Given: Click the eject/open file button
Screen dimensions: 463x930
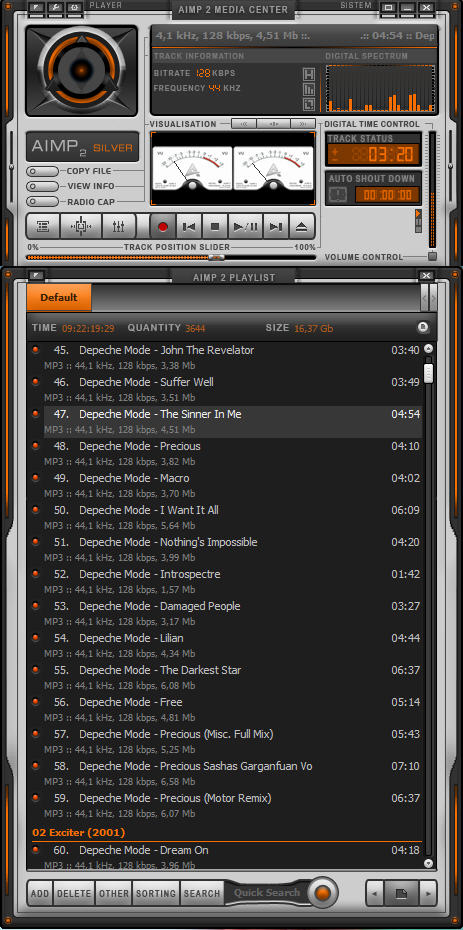Looking at the screenshot, I should (302, 227).
